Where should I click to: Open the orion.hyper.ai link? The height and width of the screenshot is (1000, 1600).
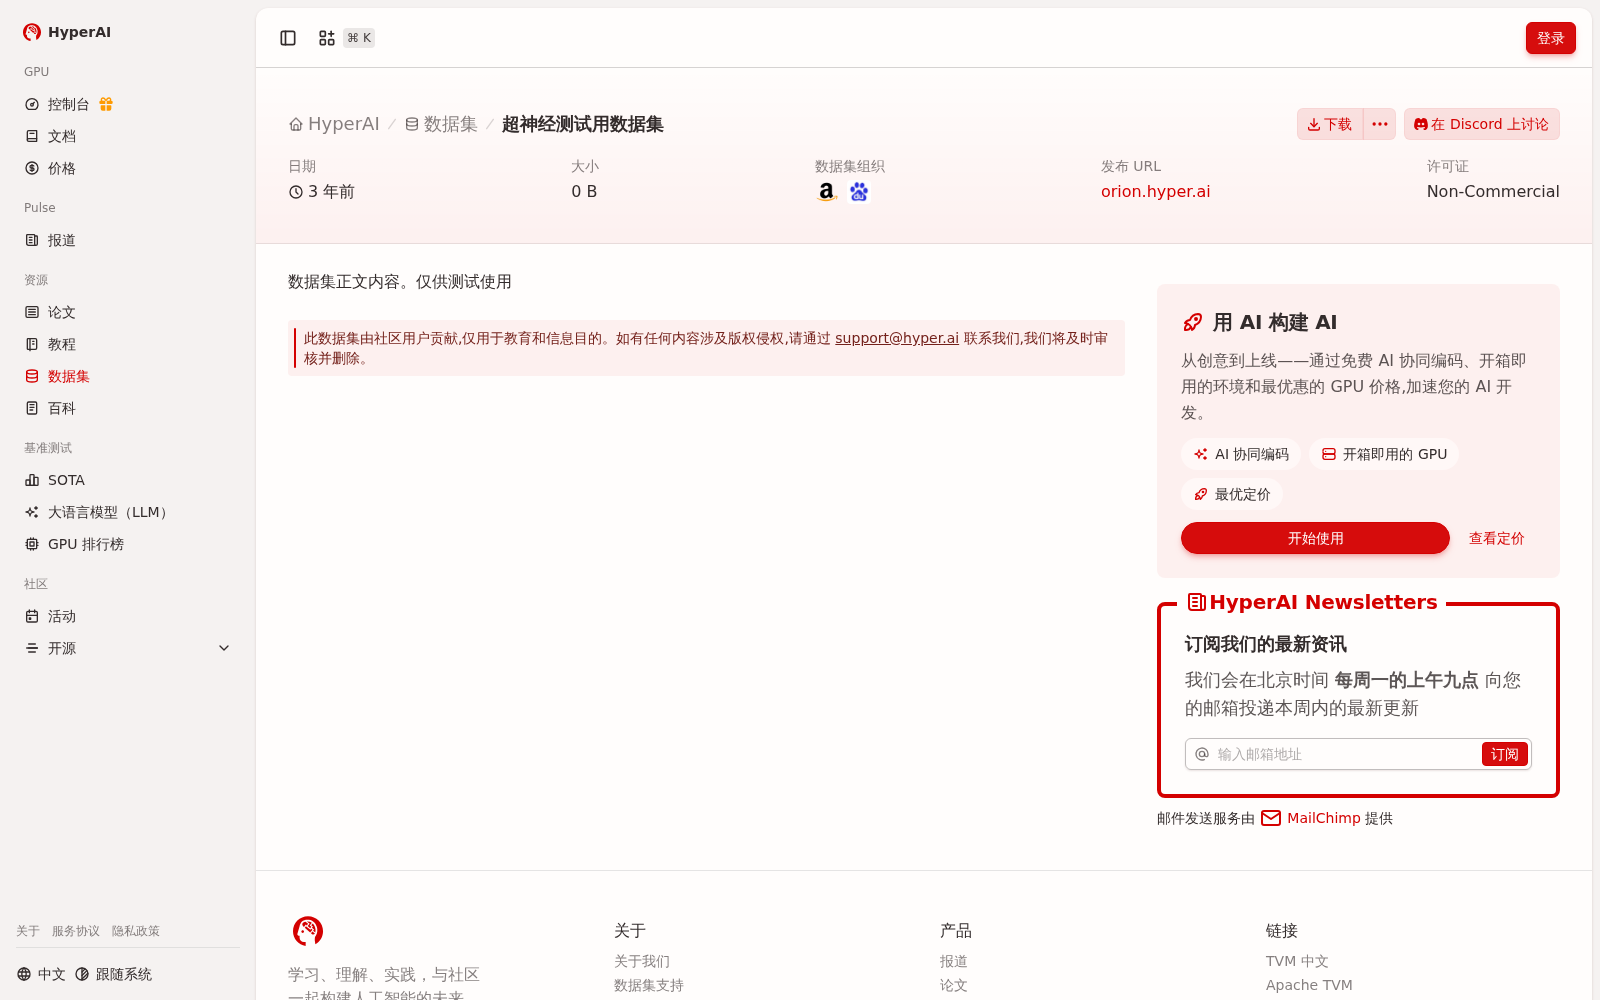1155,191
